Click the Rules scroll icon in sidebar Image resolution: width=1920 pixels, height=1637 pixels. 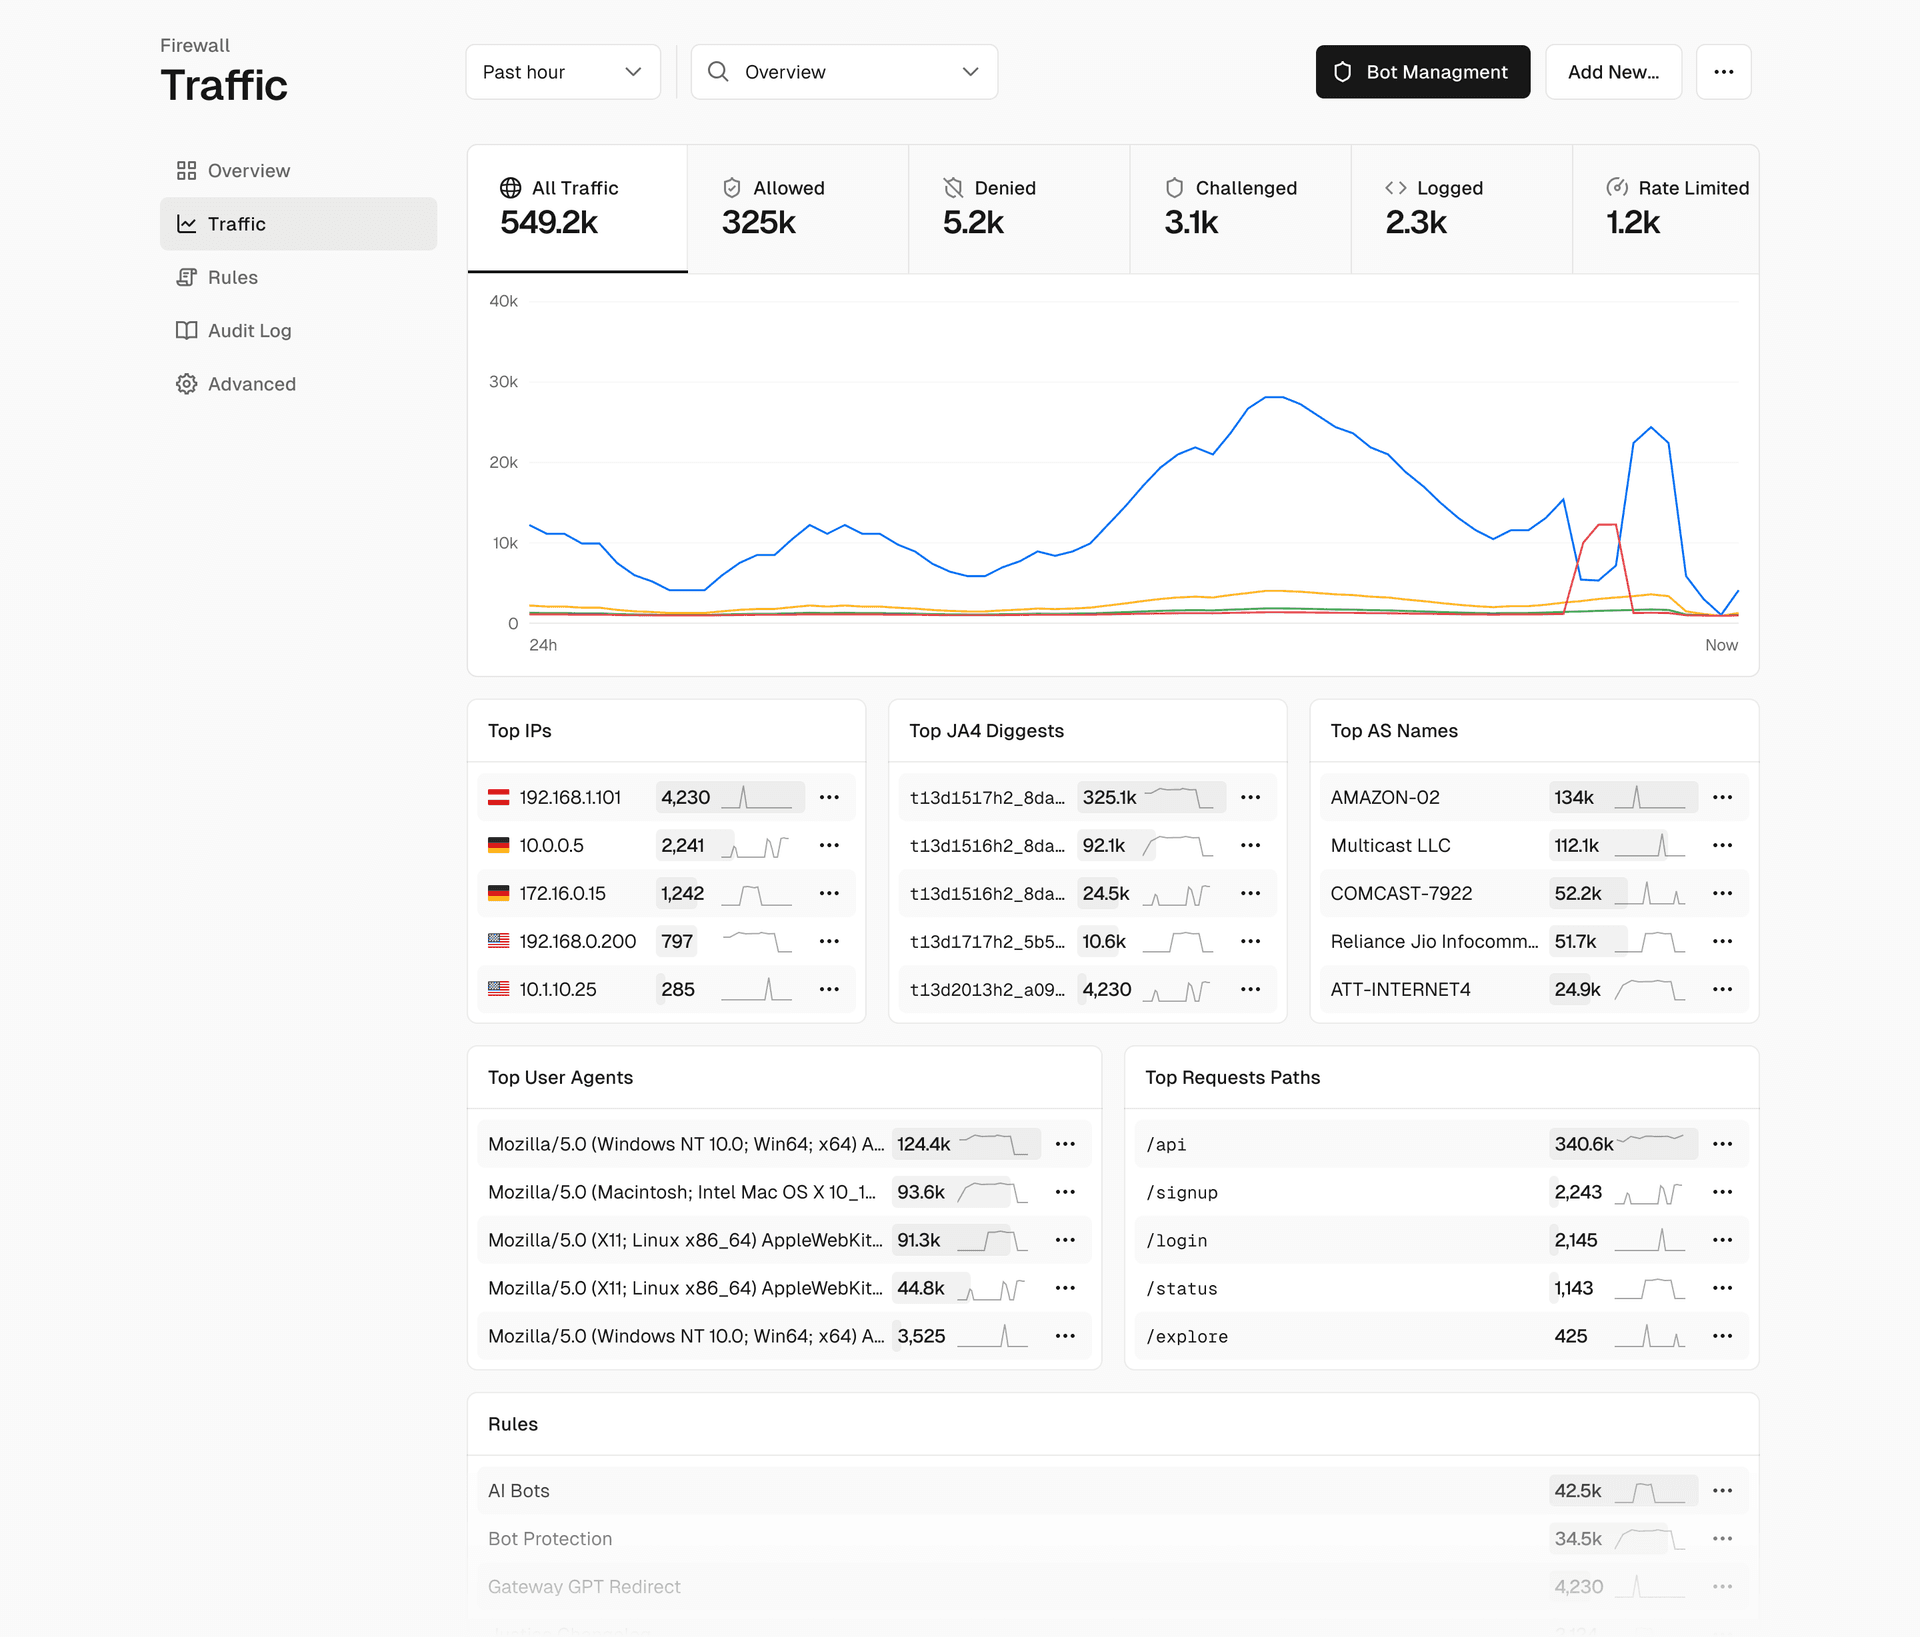click(x=186, y=277)
